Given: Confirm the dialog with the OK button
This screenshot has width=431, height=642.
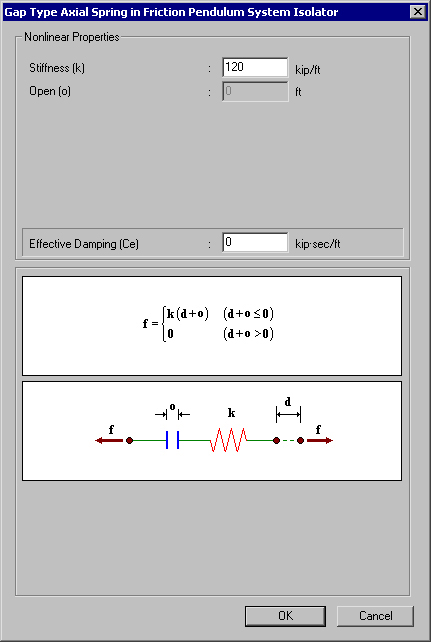Looking at the screenshot, I should (285, 616).
